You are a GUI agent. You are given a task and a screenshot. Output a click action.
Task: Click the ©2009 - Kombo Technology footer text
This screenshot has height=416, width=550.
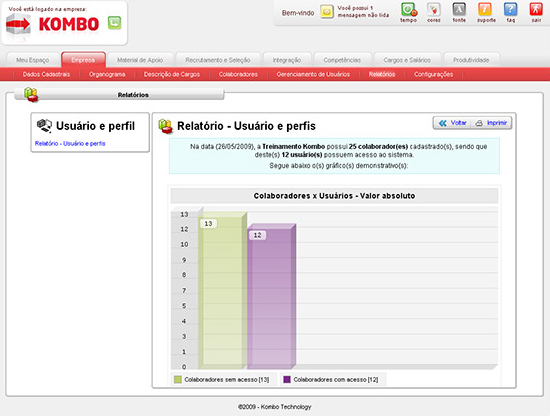tap(274, 407)
